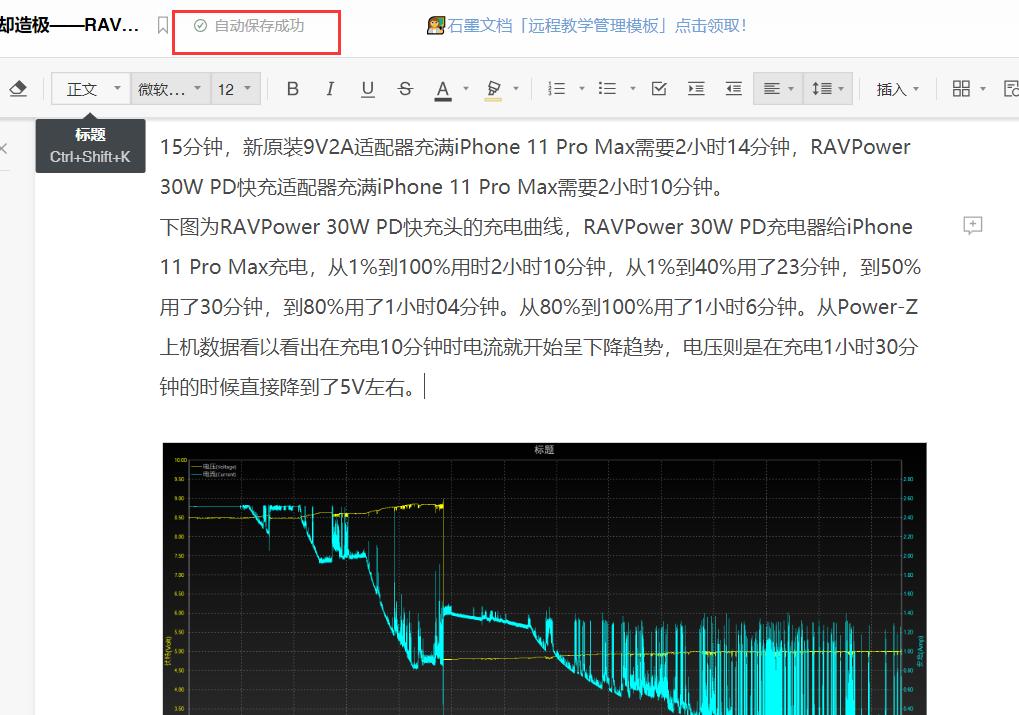Toggle bold formatting
The height and width of the screenshot is (715, 1019).
[x=292, y=88]
